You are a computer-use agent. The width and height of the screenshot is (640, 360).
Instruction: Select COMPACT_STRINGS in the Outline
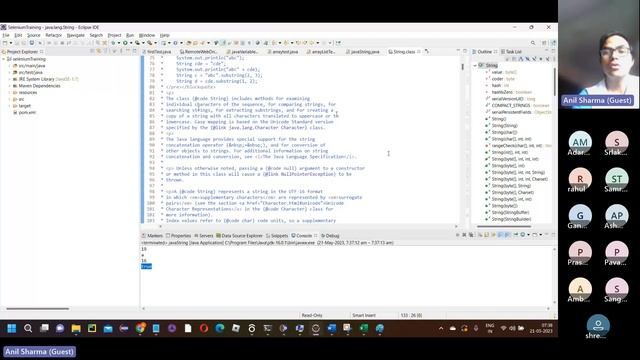pyautogui.click(x=511, y=105)
